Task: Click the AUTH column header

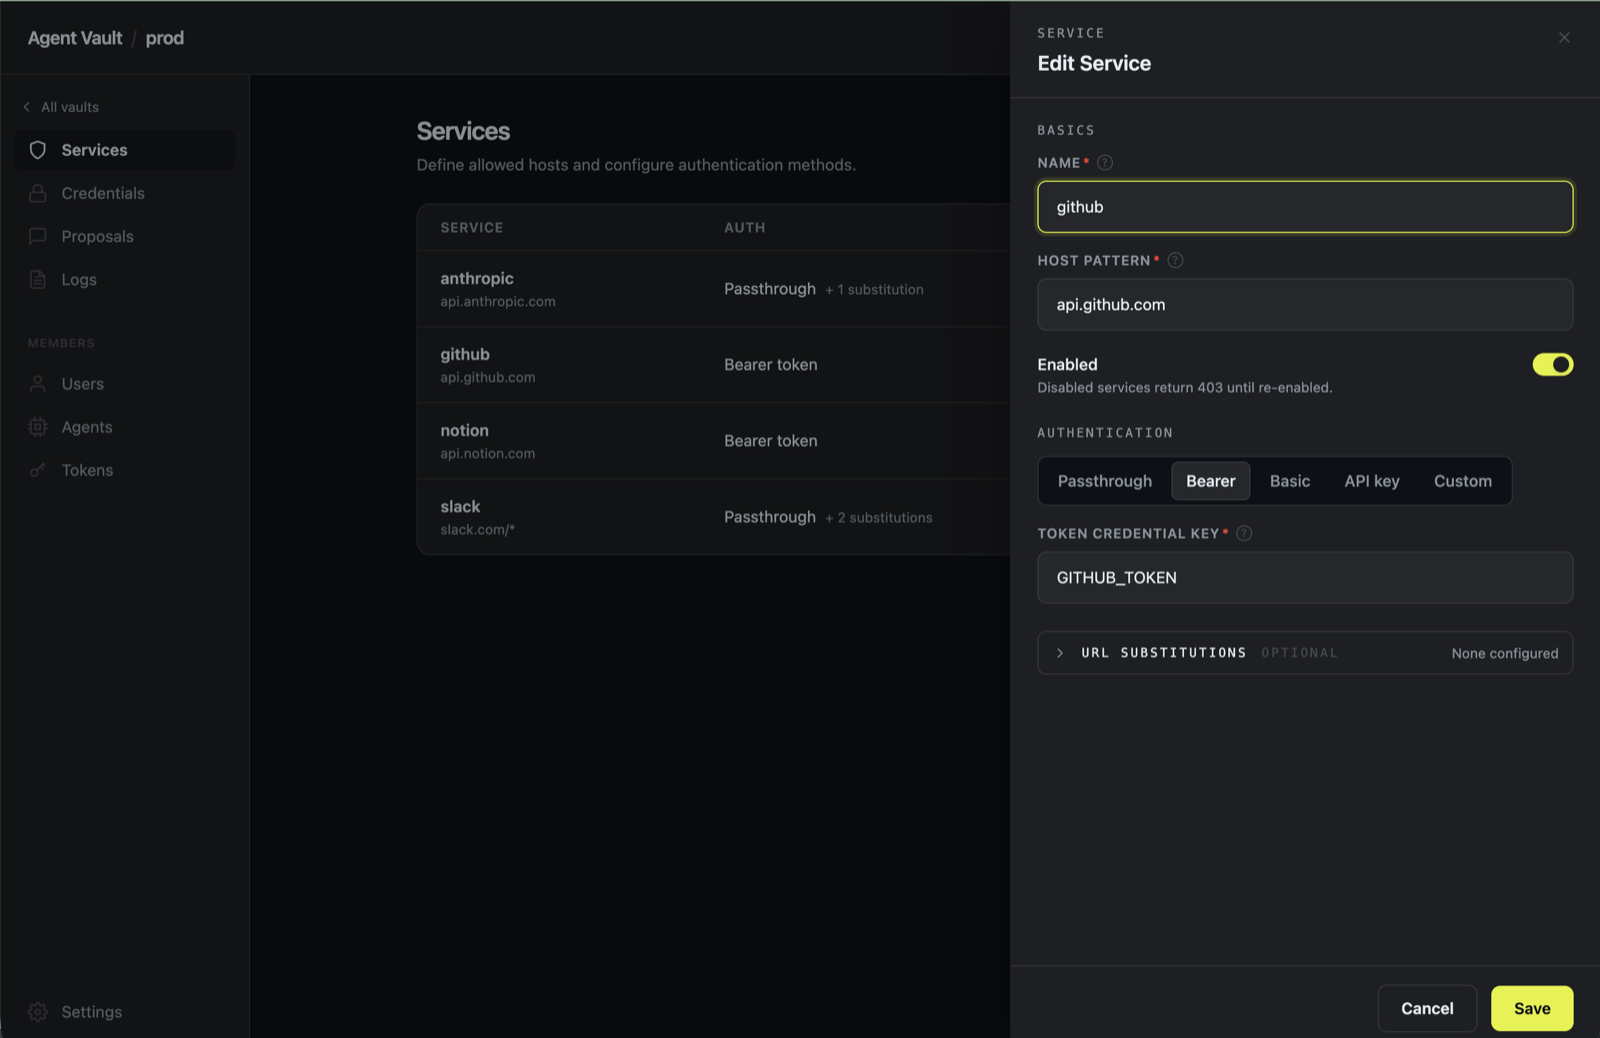Action: pyautogui.click(x=745, y=228)
